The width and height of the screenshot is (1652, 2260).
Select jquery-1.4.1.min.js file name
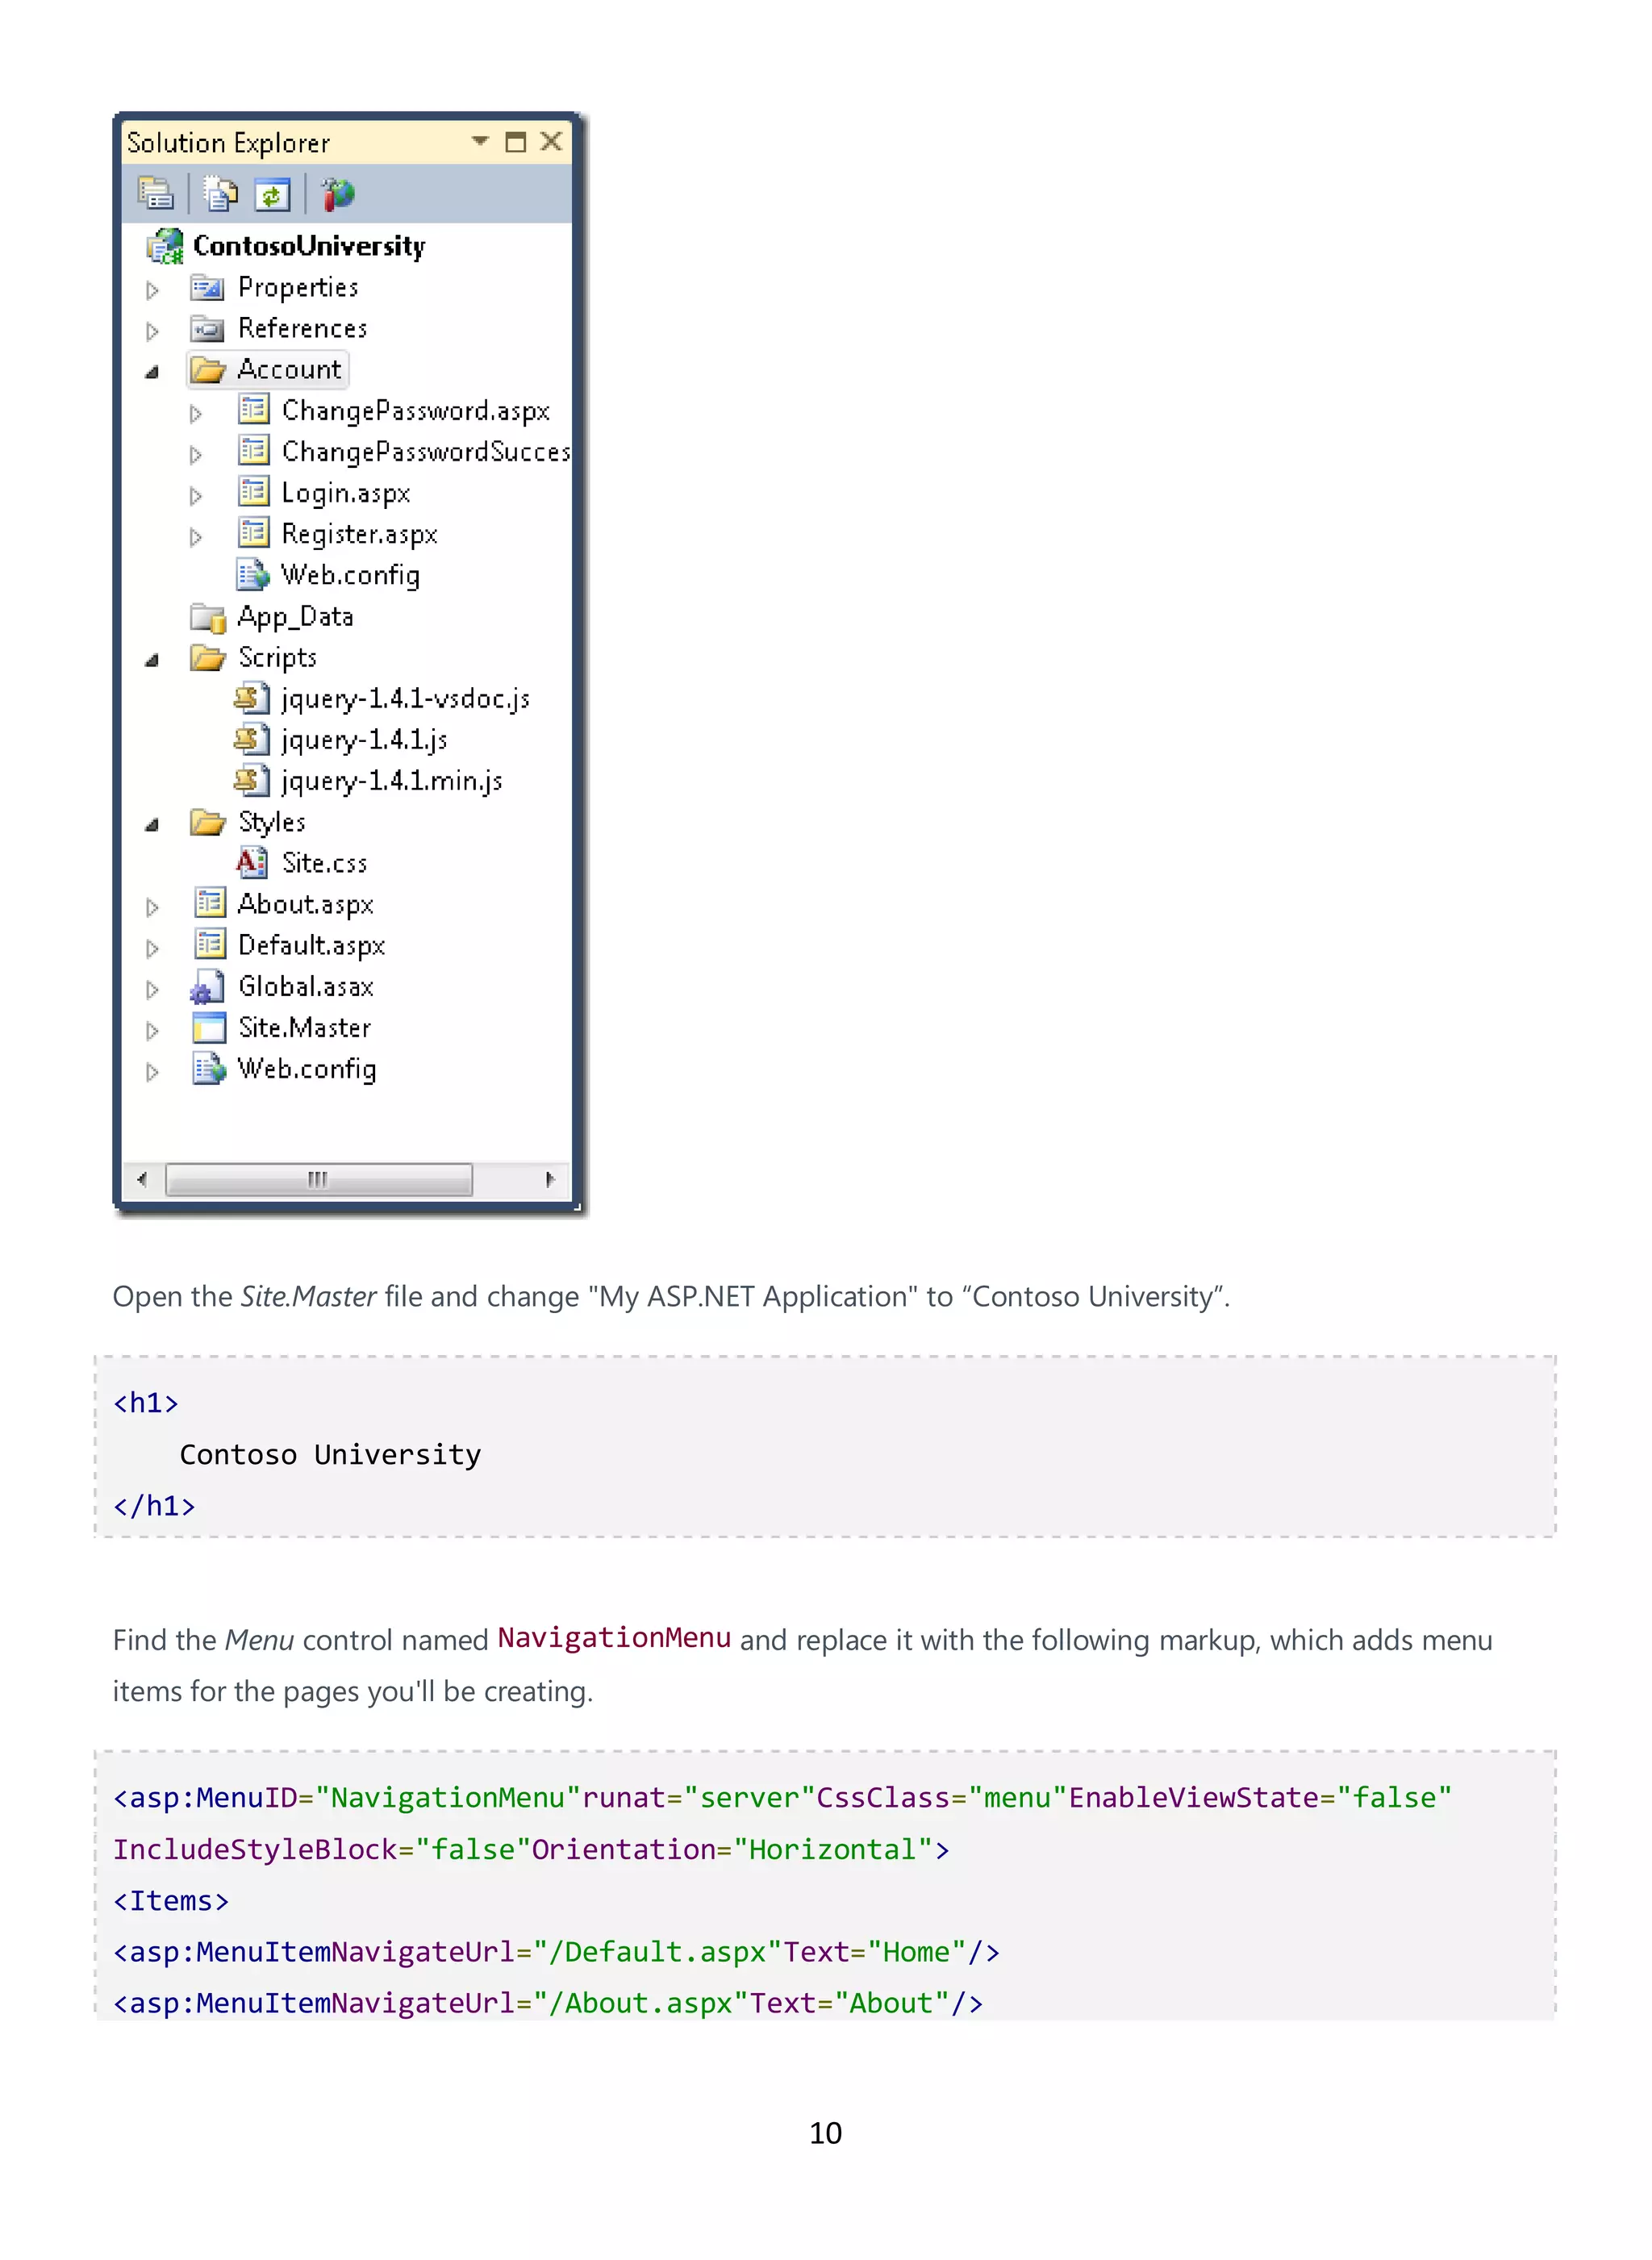[x=392, y=781]
